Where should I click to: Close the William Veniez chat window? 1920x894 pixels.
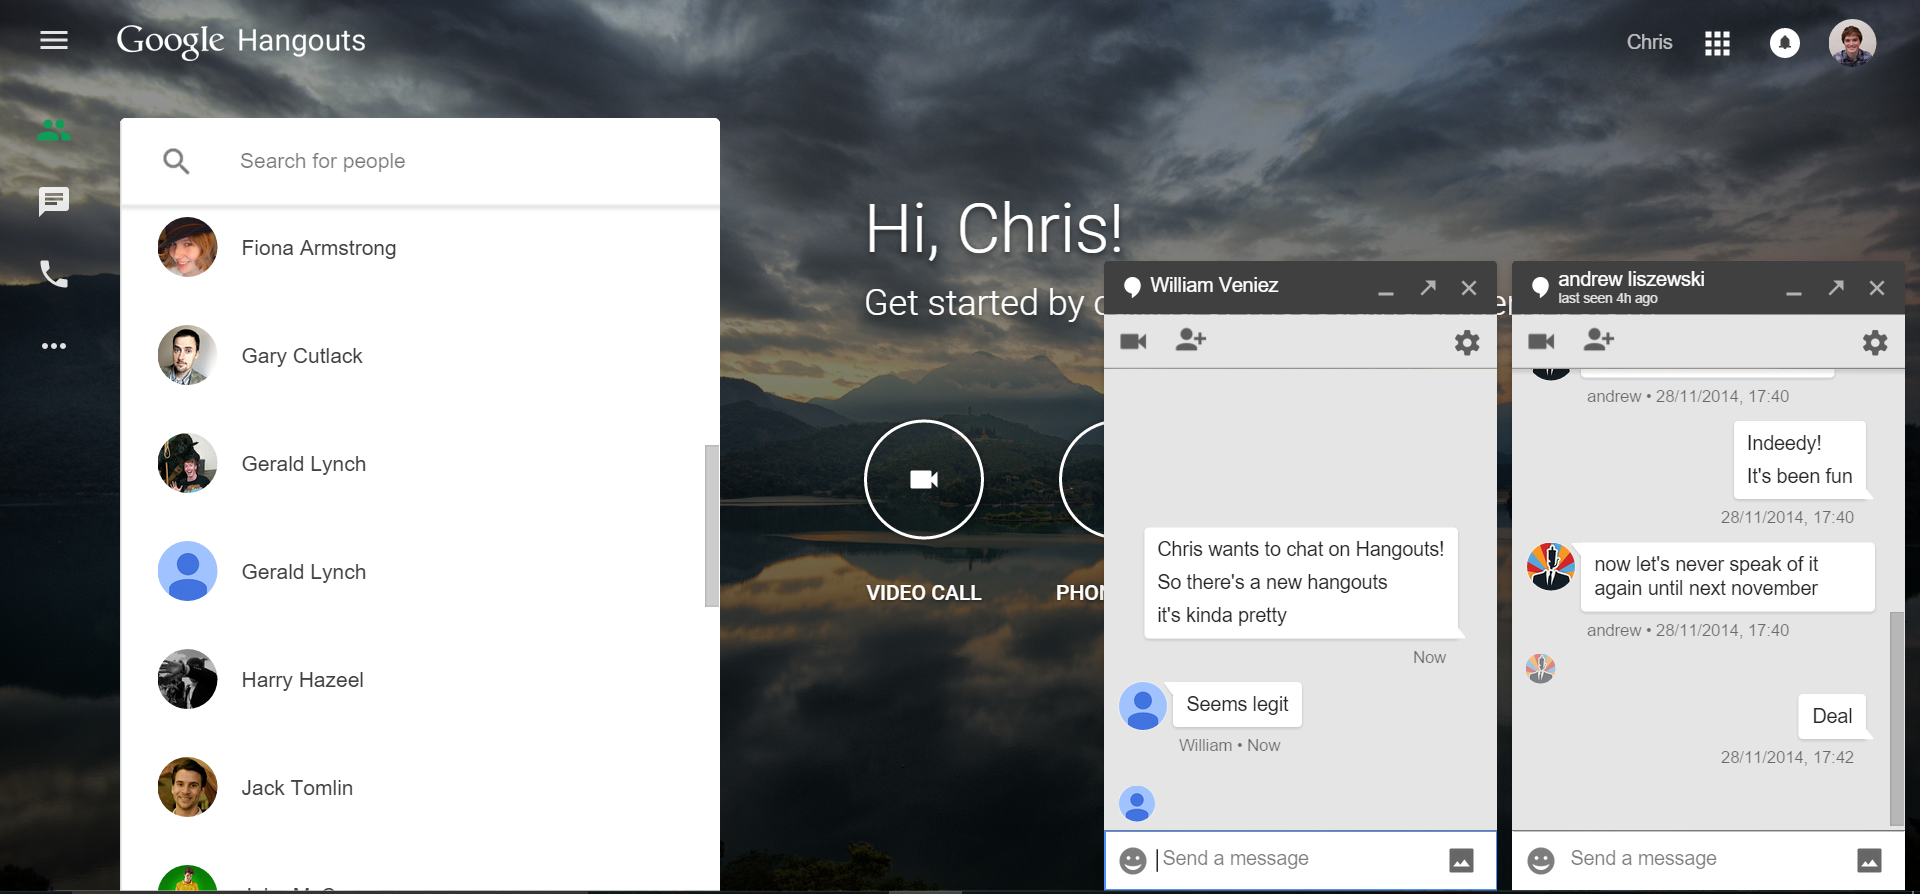pyautogui.click(x=1469, y=288)
